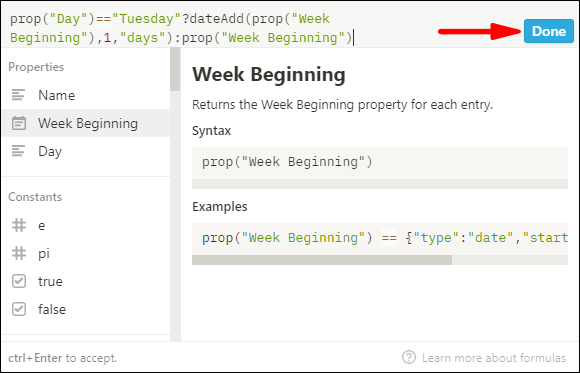This screenshot has height=373, width=580.
Task: Click inside the formula input field
Action: (259, 28)
